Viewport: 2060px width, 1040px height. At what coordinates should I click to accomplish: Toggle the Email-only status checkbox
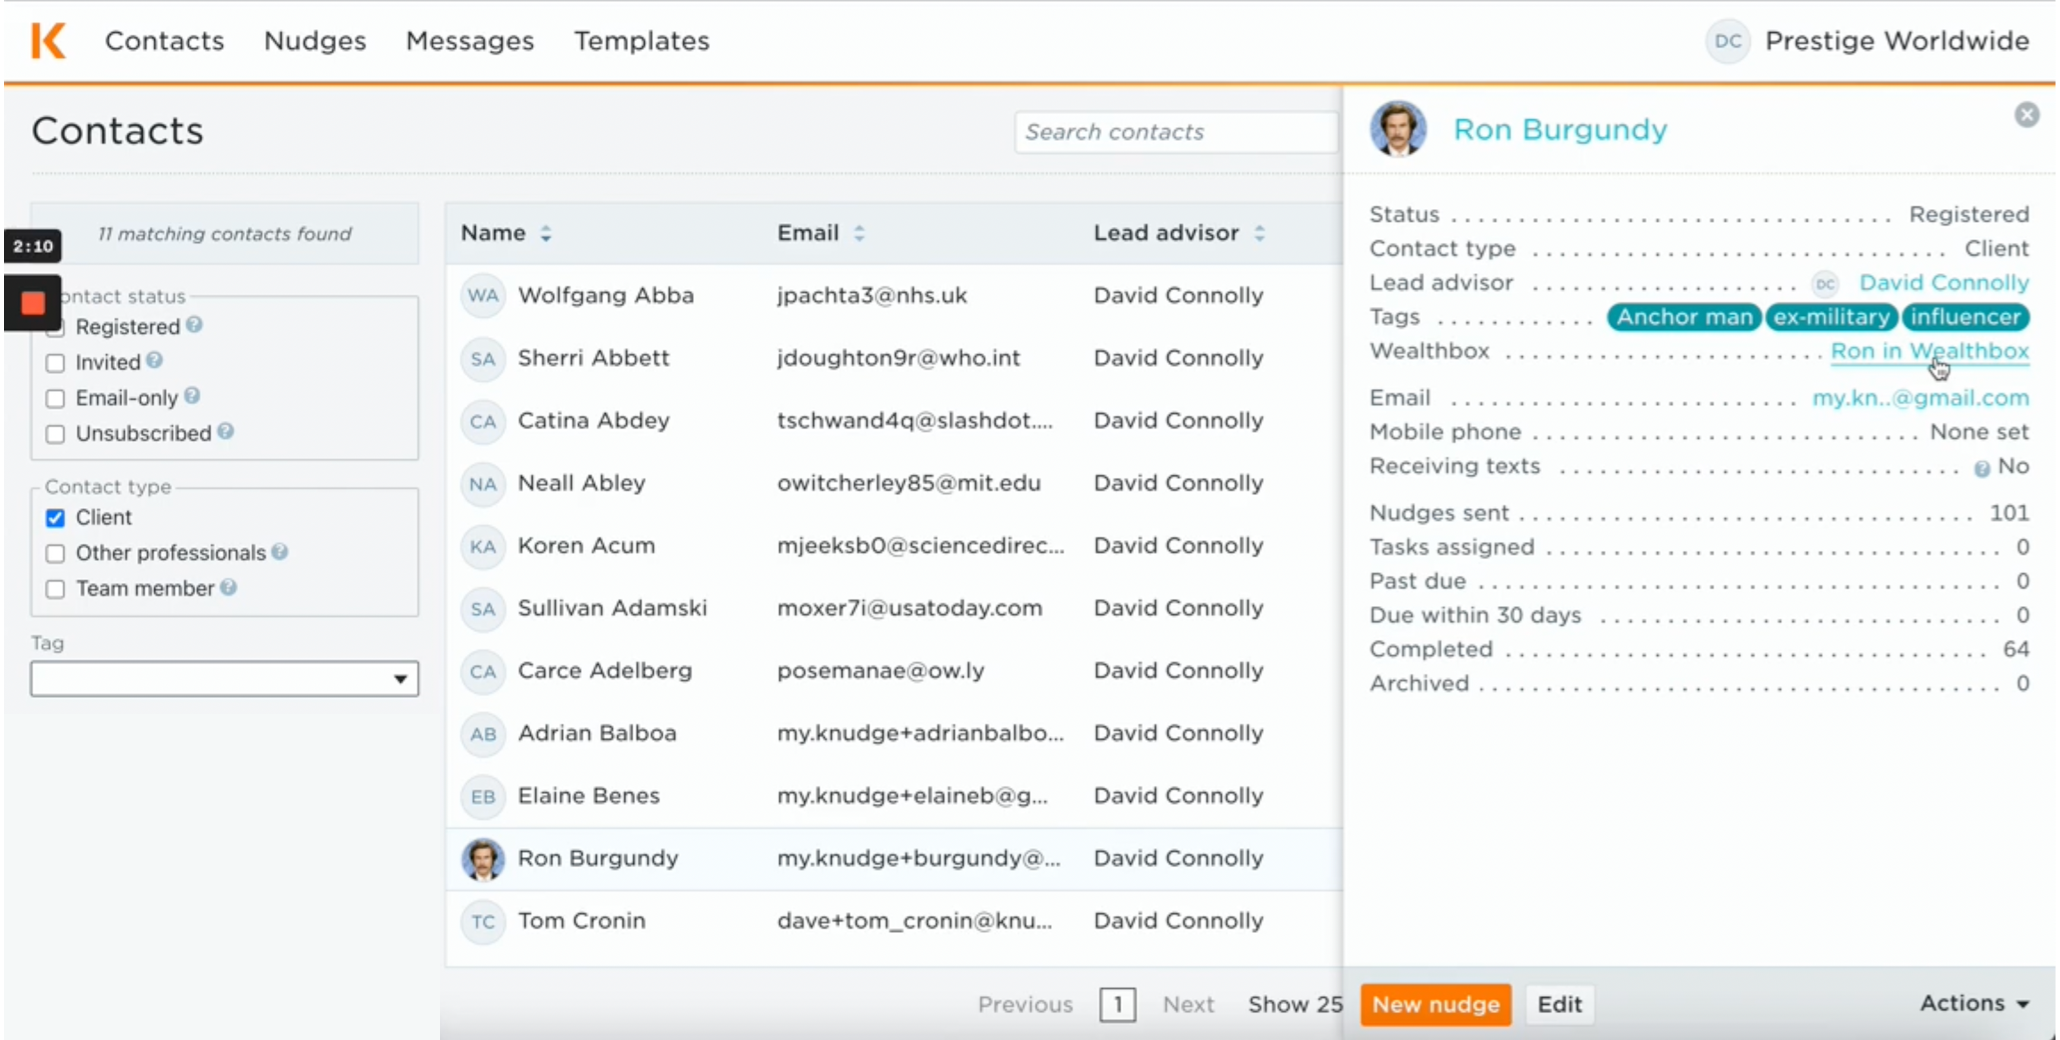(55, 399)
